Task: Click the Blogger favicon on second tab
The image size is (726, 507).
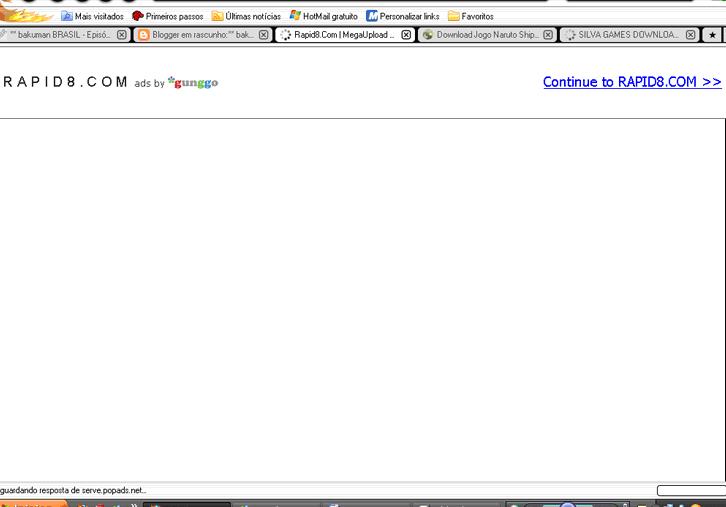Action: coord(144,35)
